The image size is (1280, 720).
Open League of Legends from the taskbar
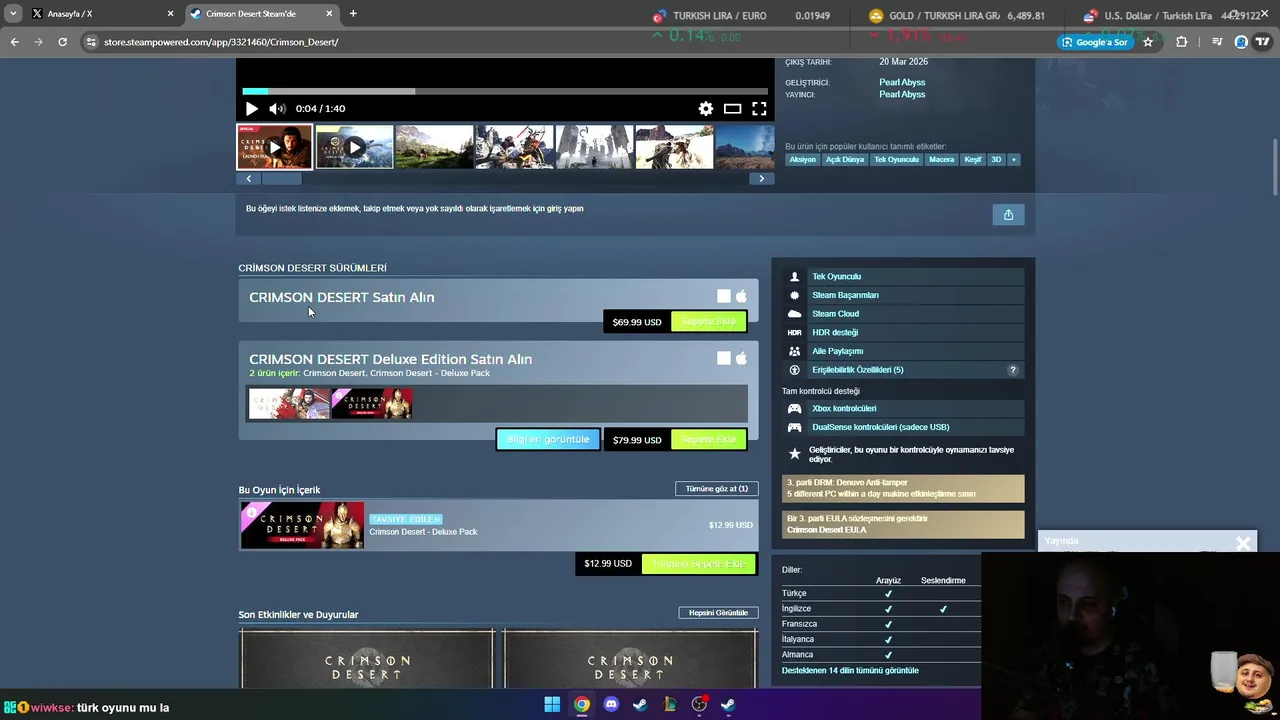tap(670, 704)
